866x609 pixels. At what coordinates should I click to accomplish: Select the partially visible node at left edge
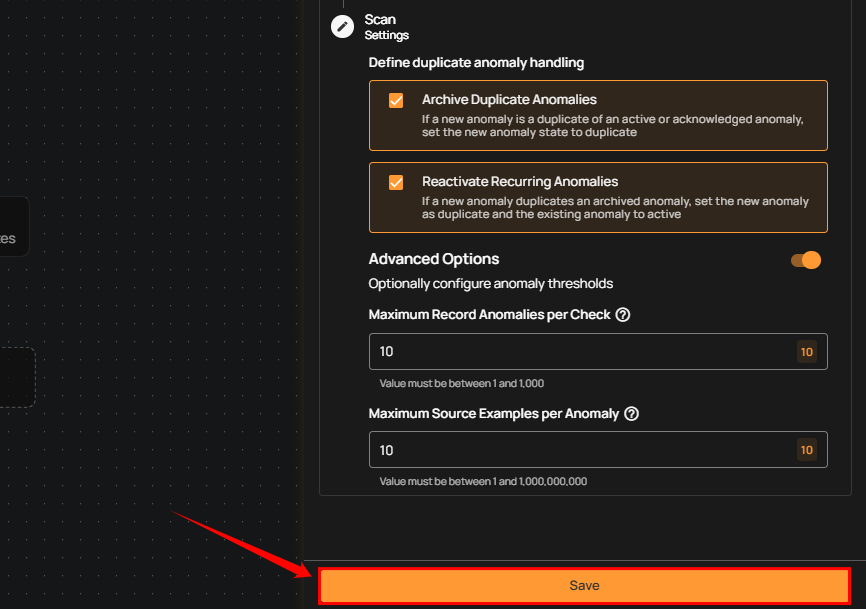(13, 227)
